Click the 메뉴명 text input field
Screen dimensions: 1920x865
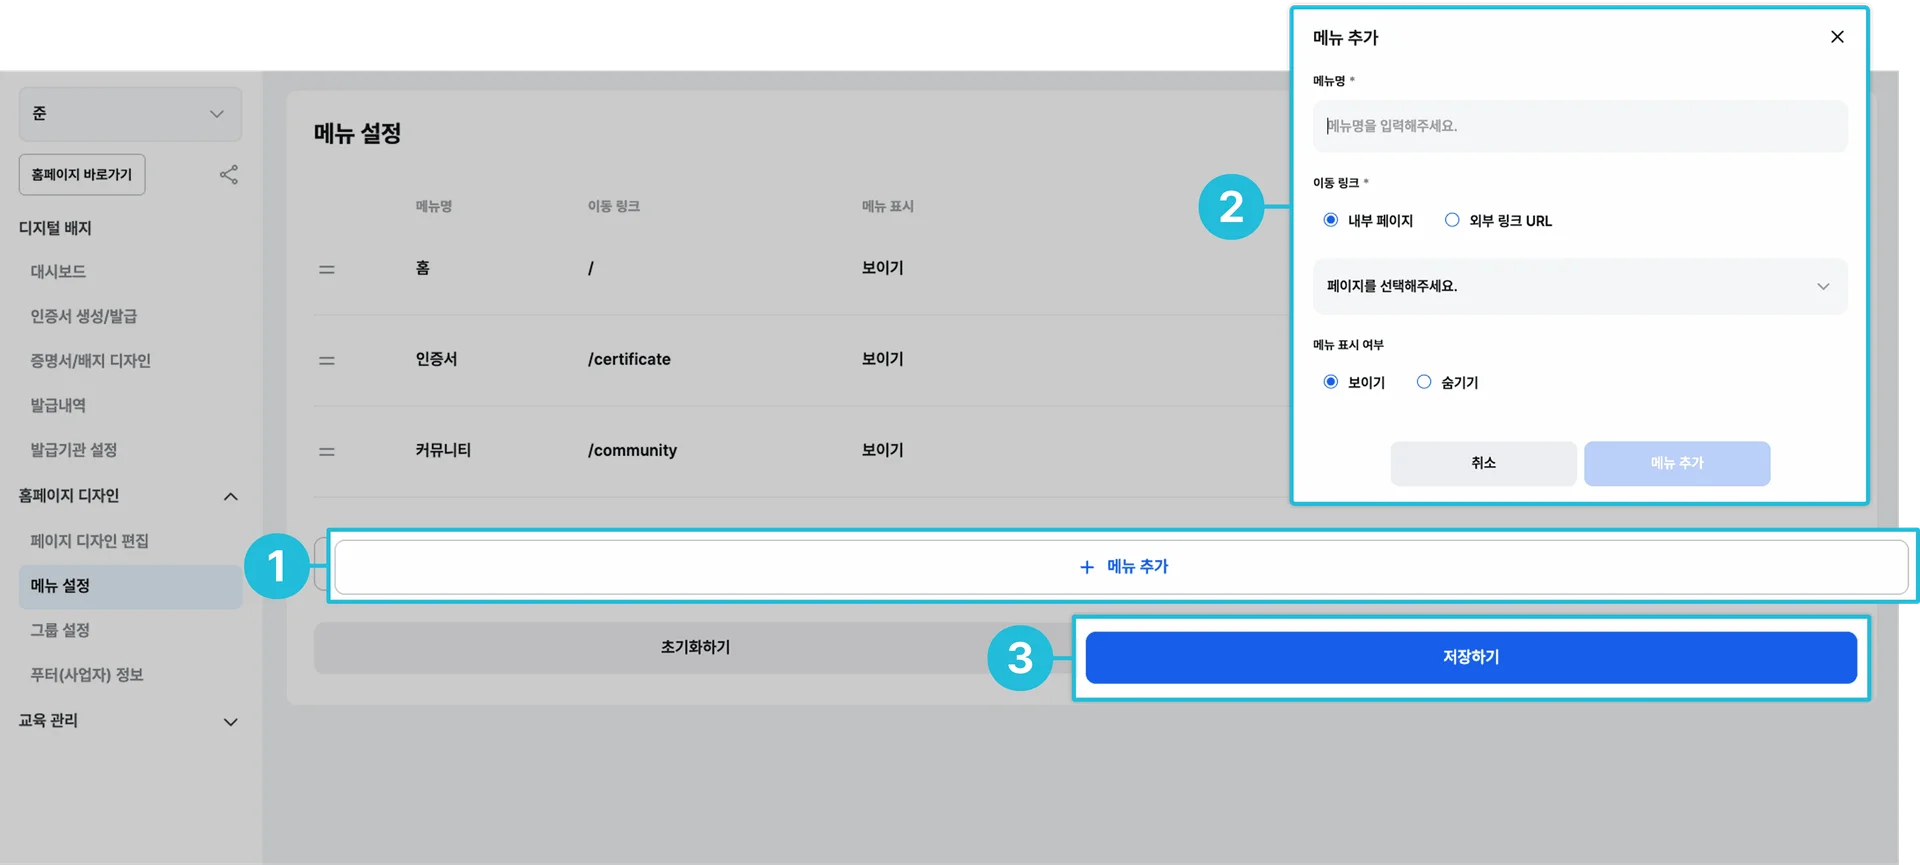point(1579,127)
